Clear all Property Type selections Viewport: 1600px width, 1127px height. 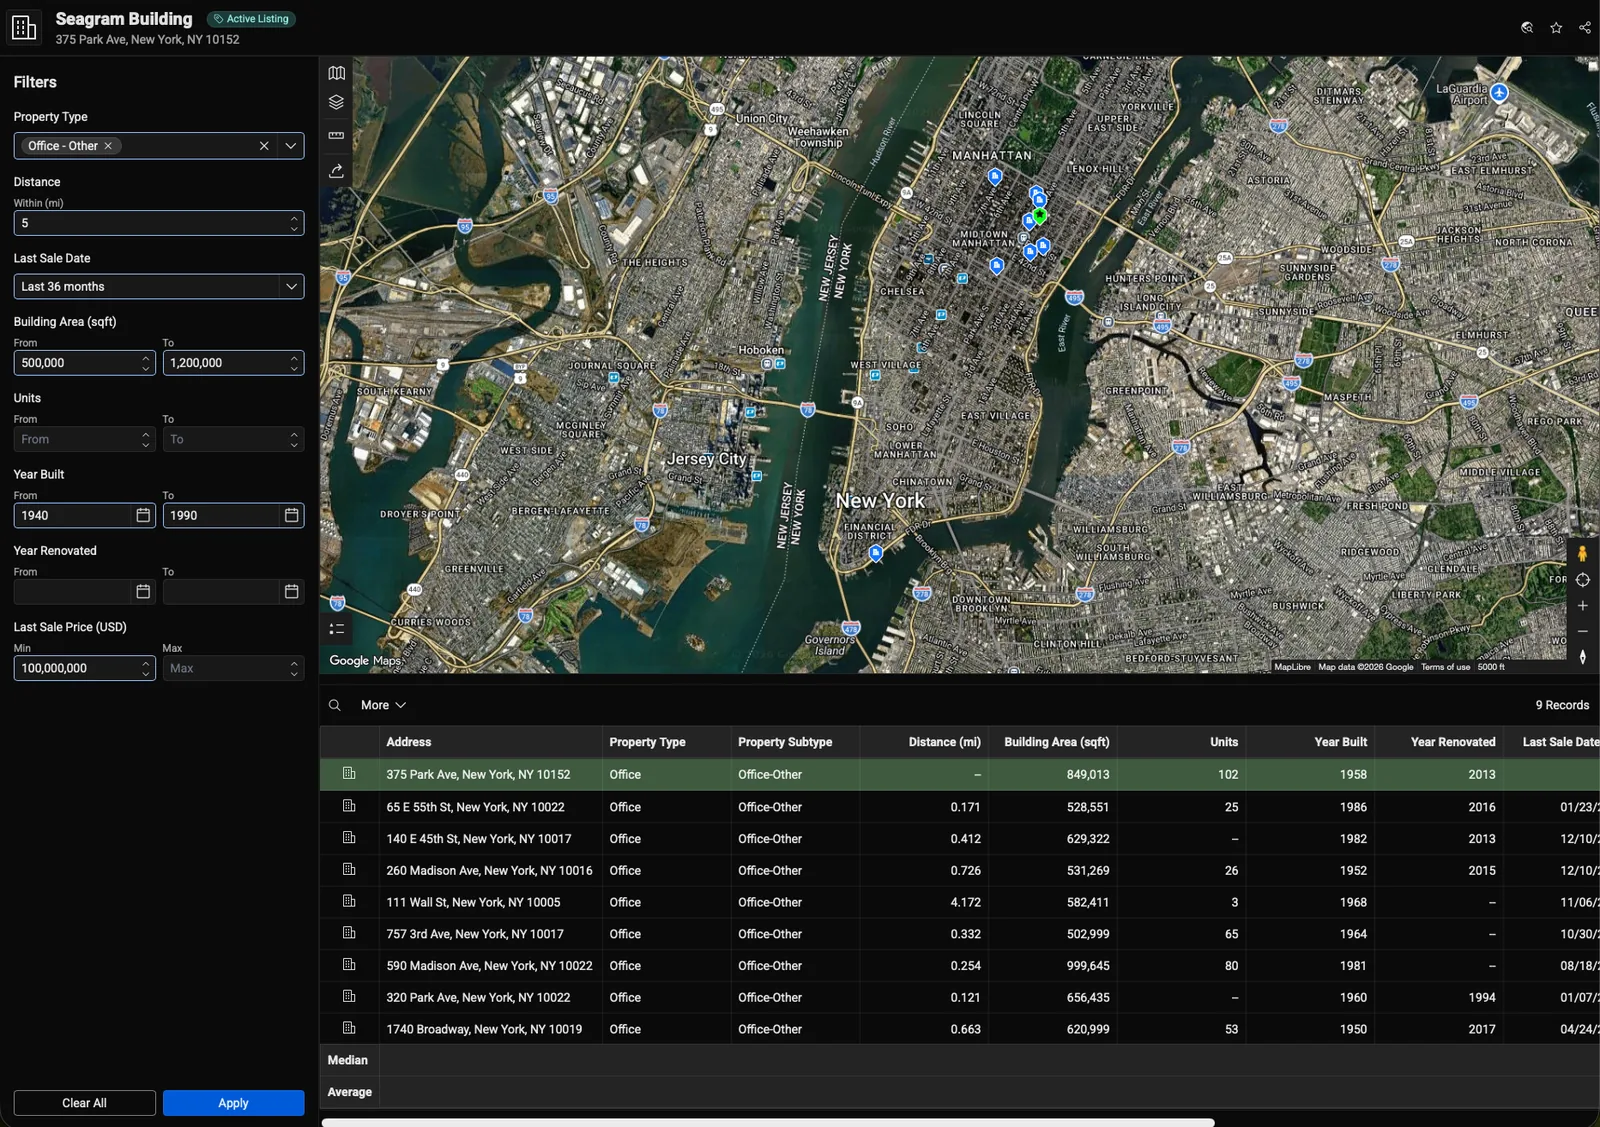264,146
